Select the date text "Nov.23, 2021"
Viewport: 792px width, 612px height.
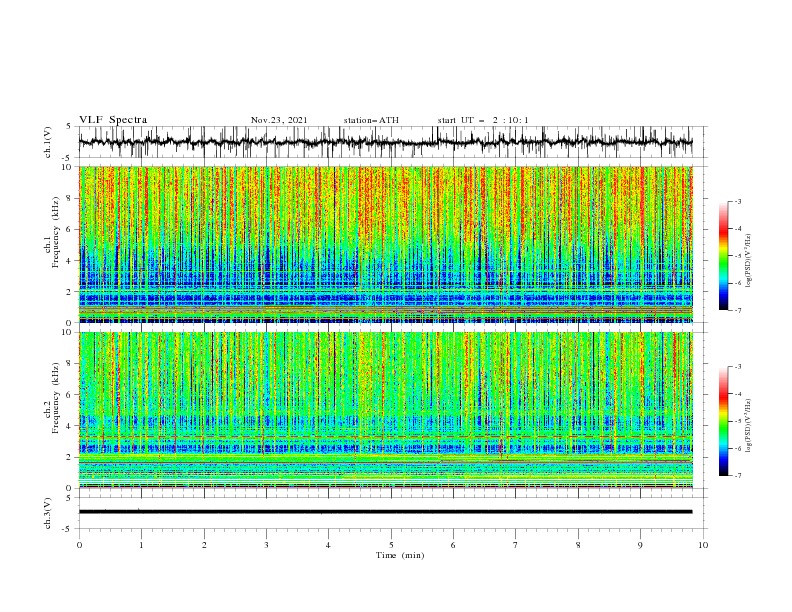tap(279, 120)
